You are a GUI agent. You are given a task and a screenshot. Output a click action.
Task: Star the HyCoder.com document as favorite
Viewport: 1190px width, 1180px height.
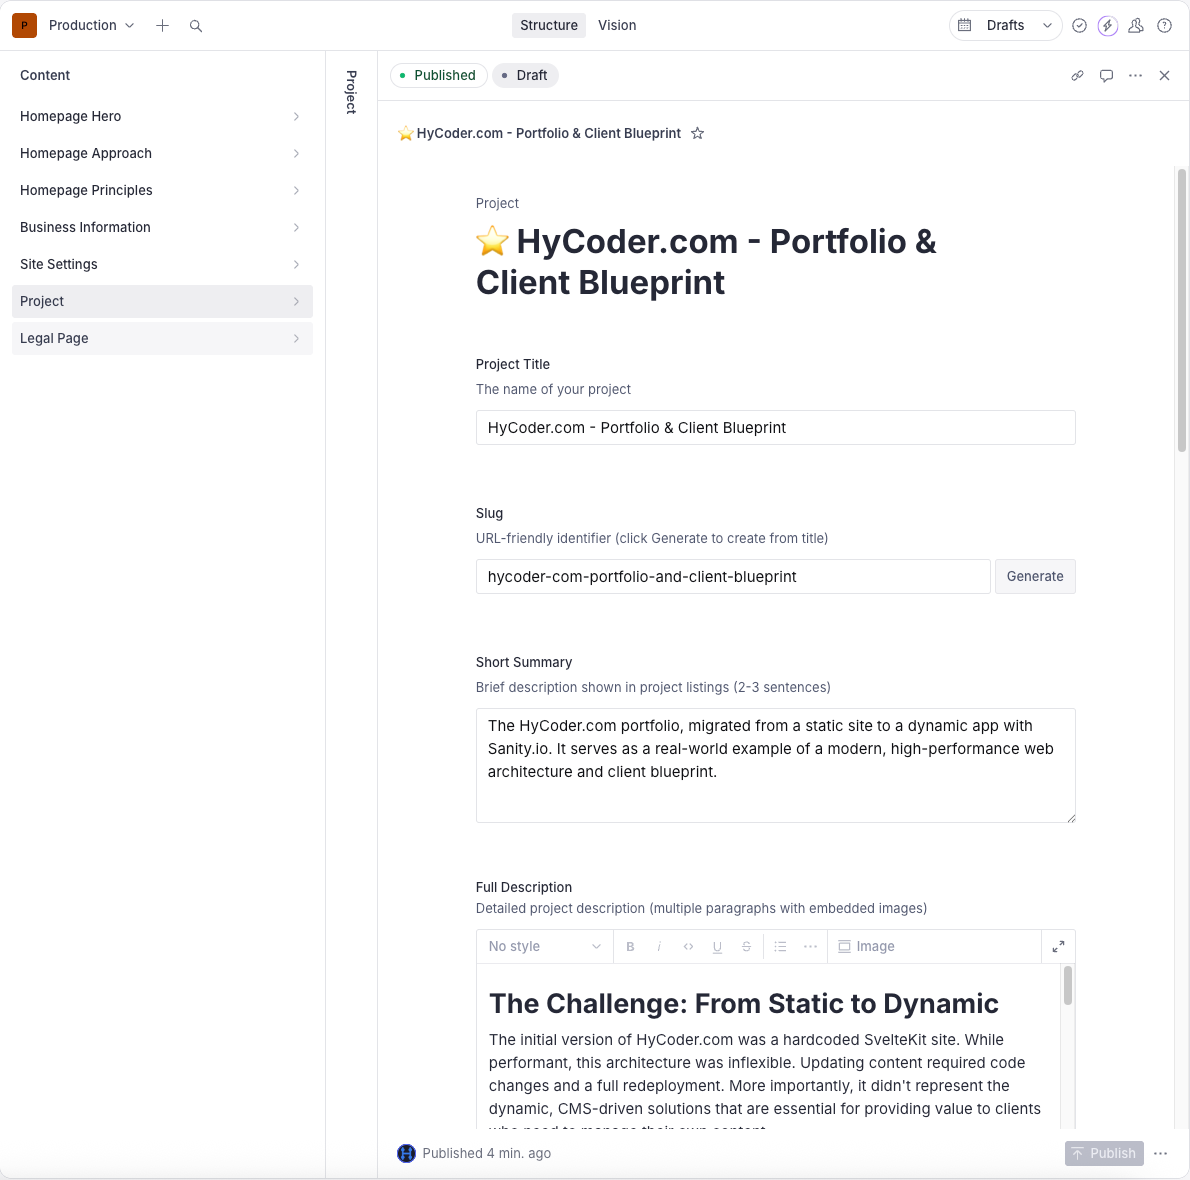click(x=697, y=133)
